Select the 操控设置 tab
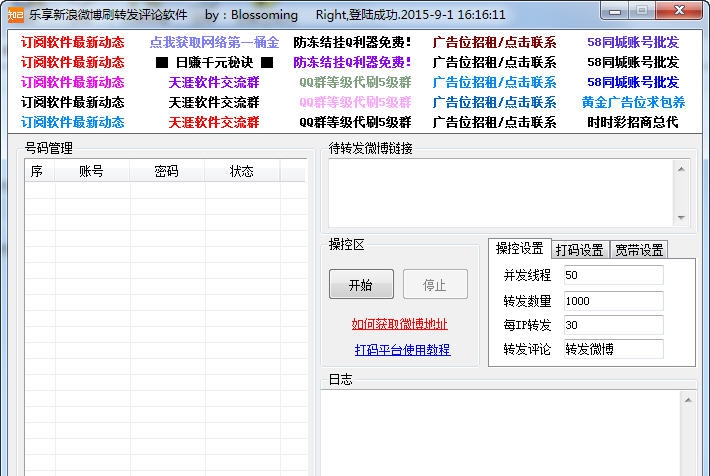This screenshot has height=476, width=710. (520, 249)
